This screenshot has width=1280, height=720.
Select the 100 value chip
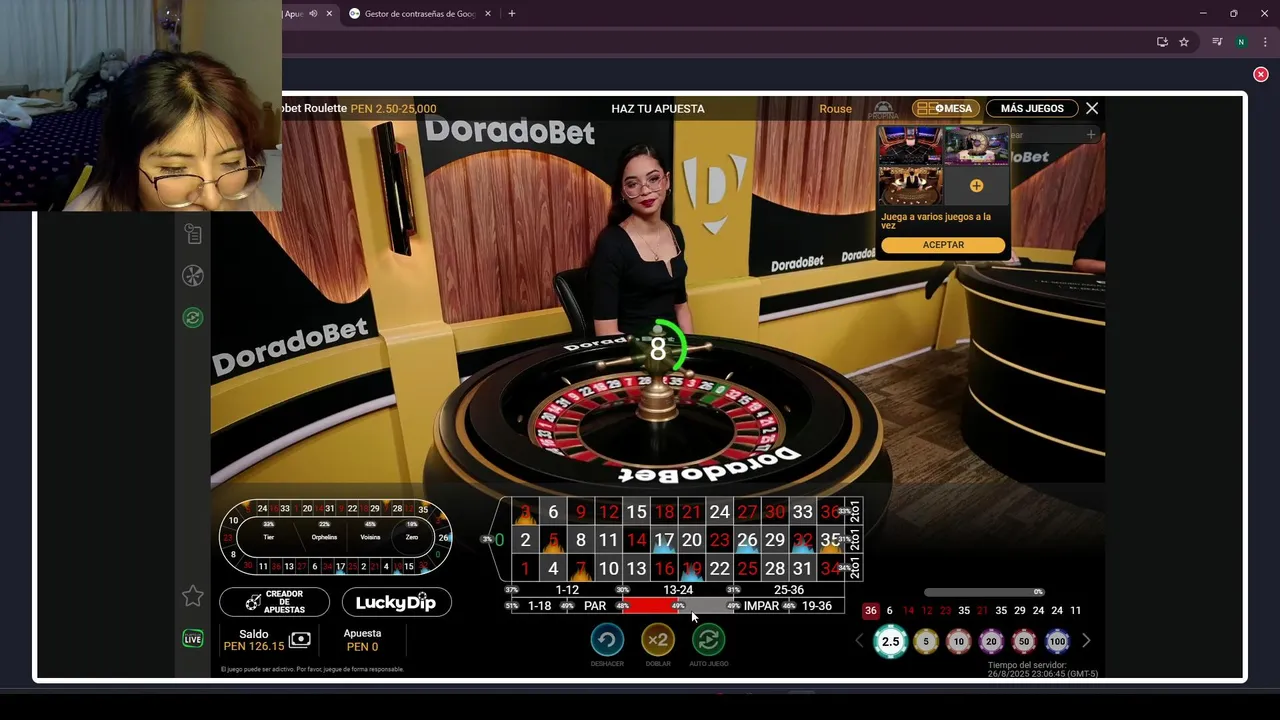1057,642
